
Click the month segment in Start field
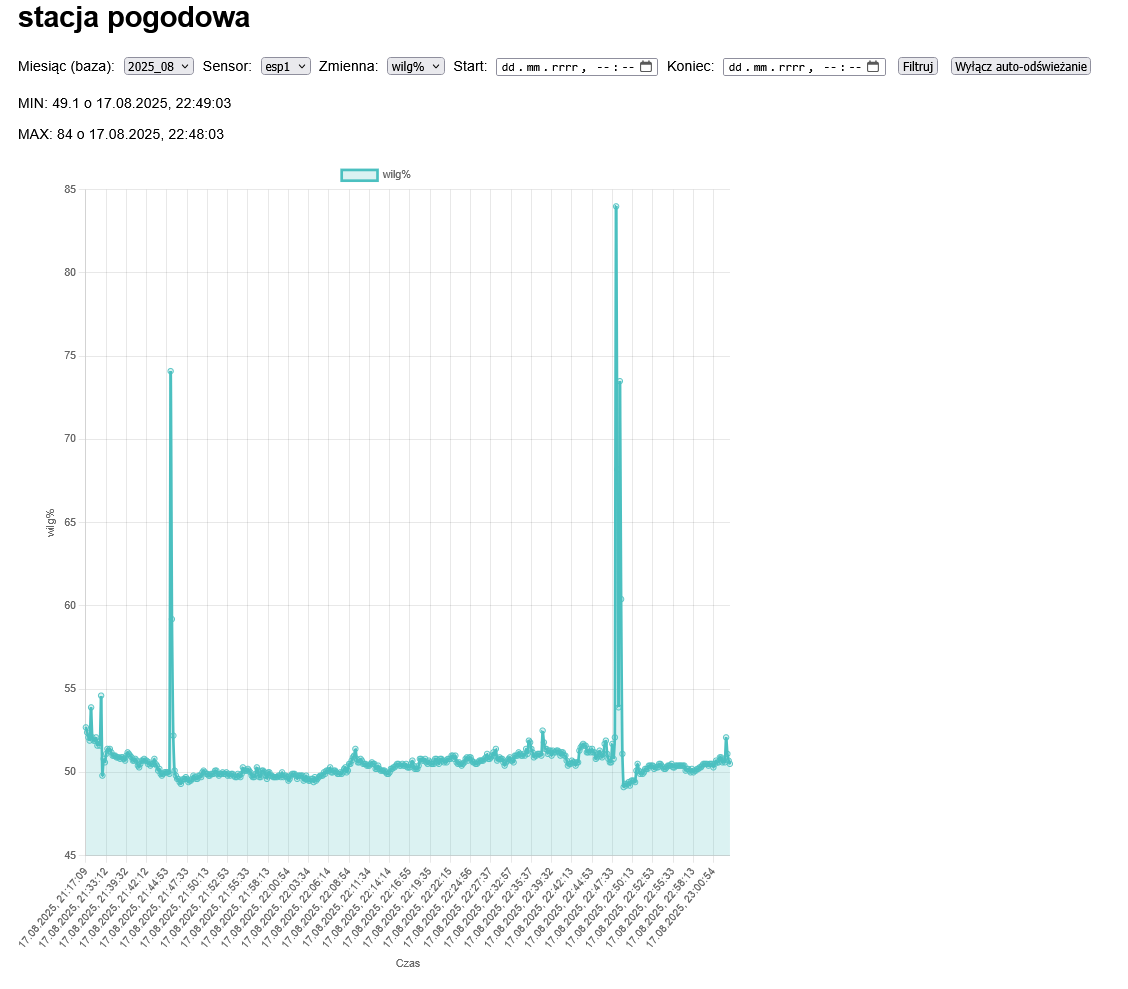click(533, 67)
